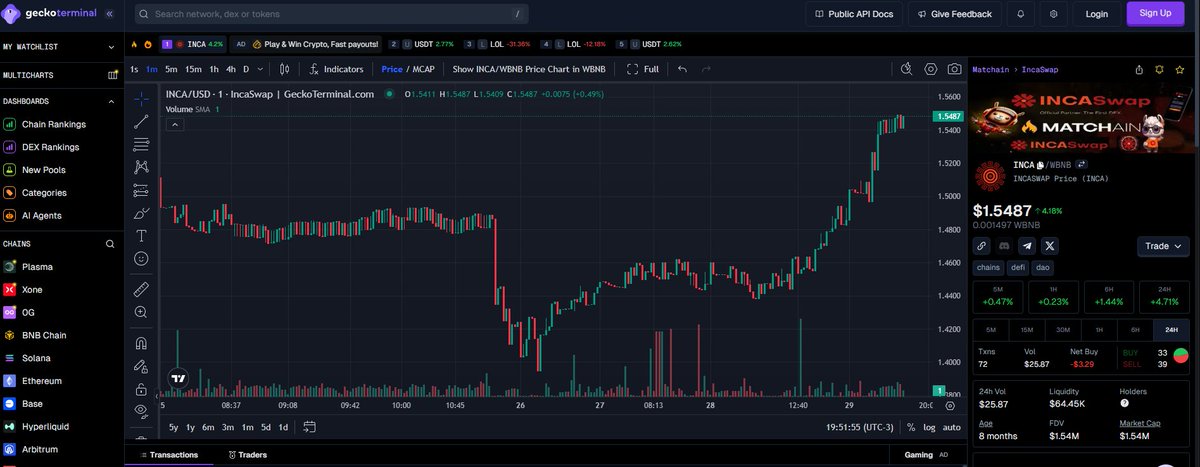Click the search network, dex or tokens field
Image resolution: width=1200 pixels, height=467 pixels.
click(331, 14)
